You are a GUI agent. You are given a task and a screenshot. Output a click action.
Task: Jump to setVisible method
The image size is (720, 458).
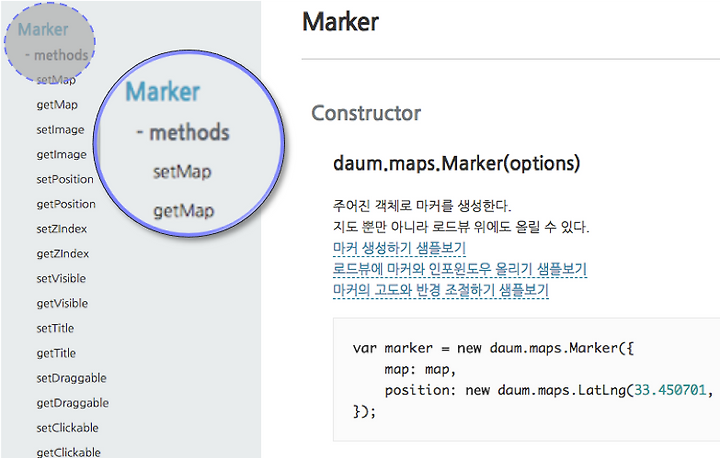pos(61,278)
